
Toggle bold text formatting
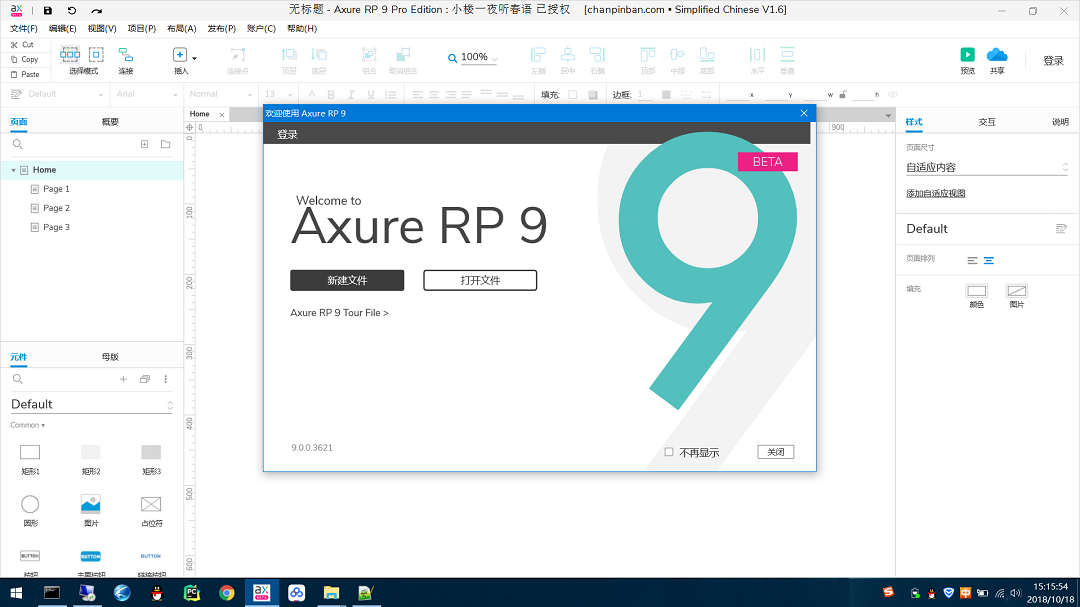click(331, 93)
